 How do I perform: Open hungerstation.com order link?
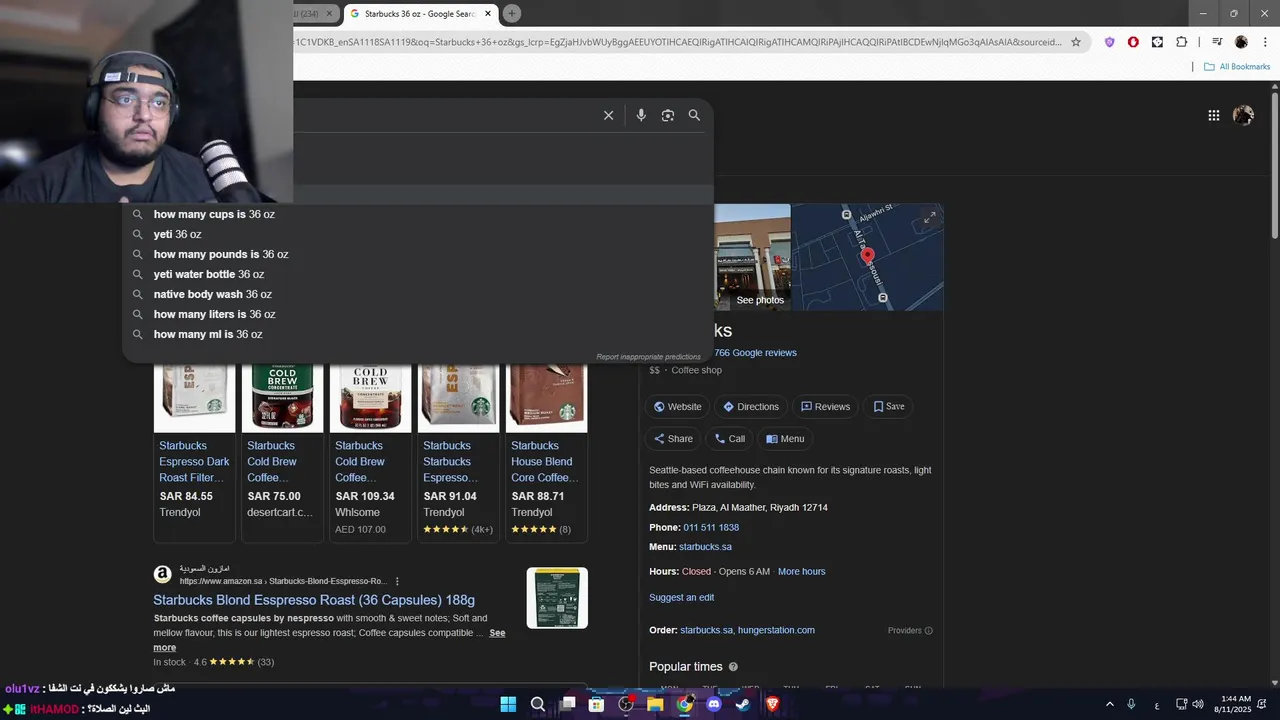pyautogui.click(x=776, y=630)
